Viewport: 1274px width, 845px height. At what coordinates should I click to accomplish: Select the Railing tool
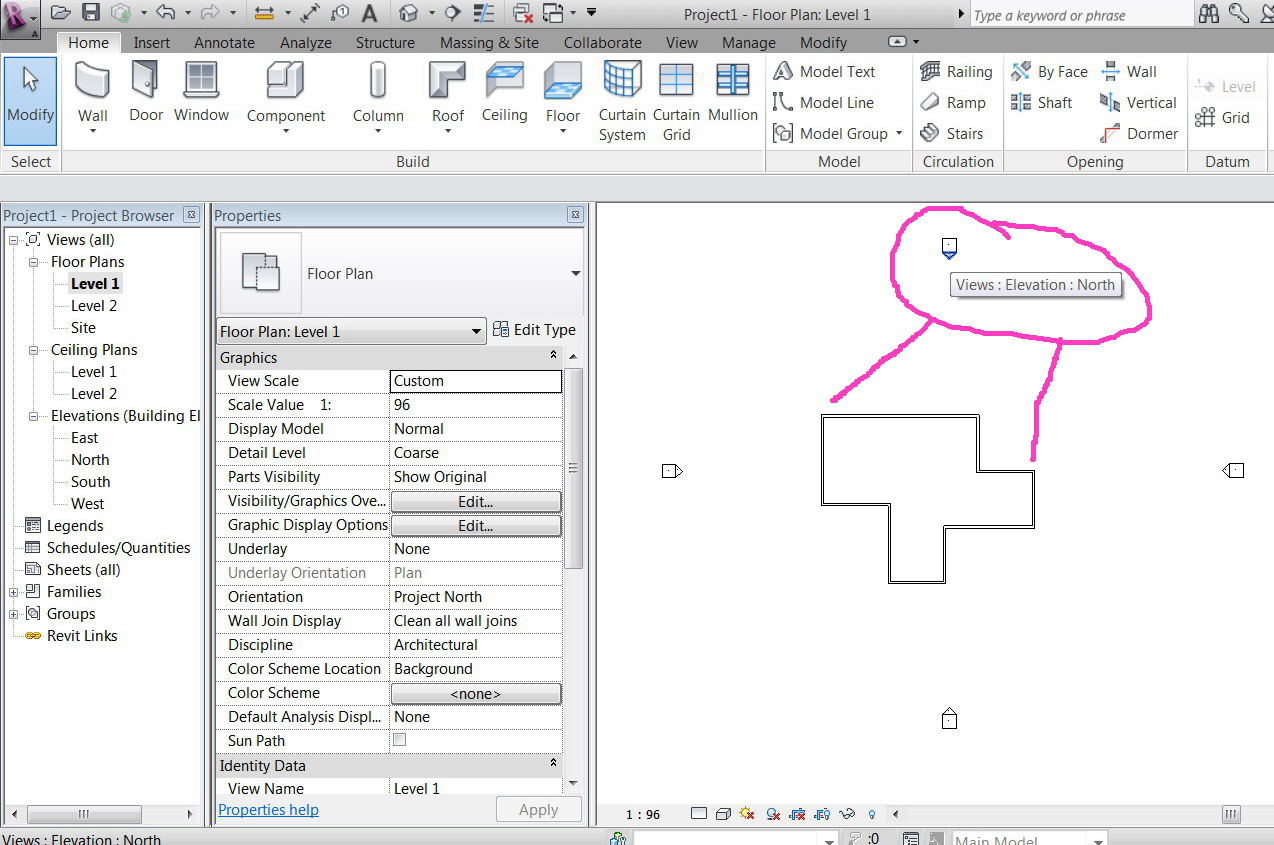[x=956, y=71]
